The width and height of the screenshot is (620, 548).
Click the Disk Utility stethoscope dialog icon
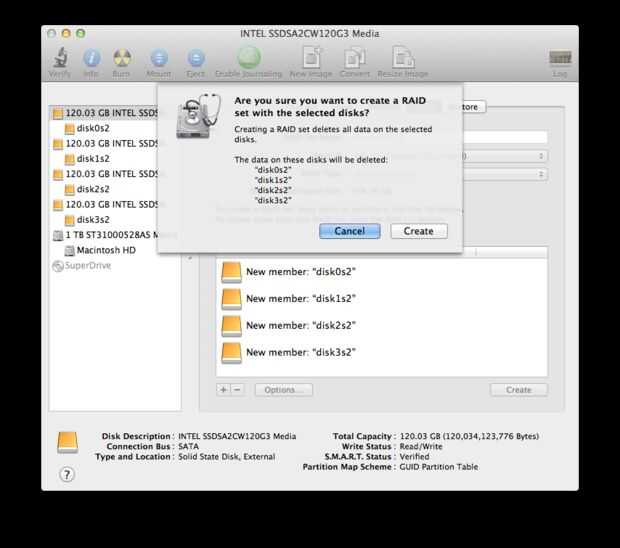pos(198,116)
